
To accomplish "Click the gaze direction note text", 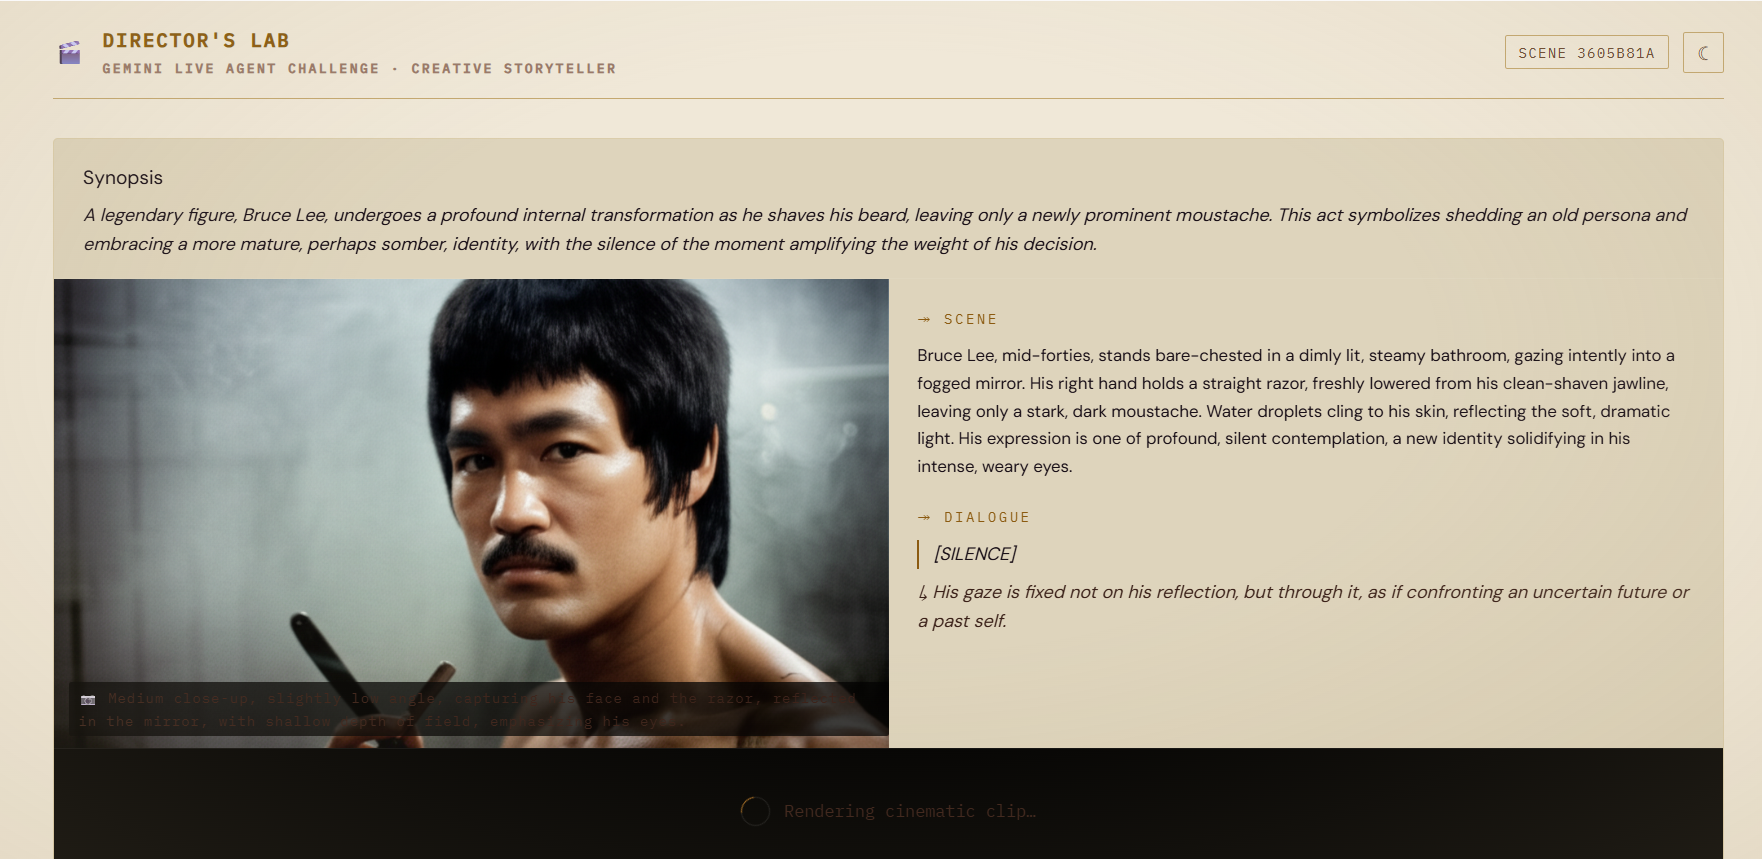I will coord(1304,606).
